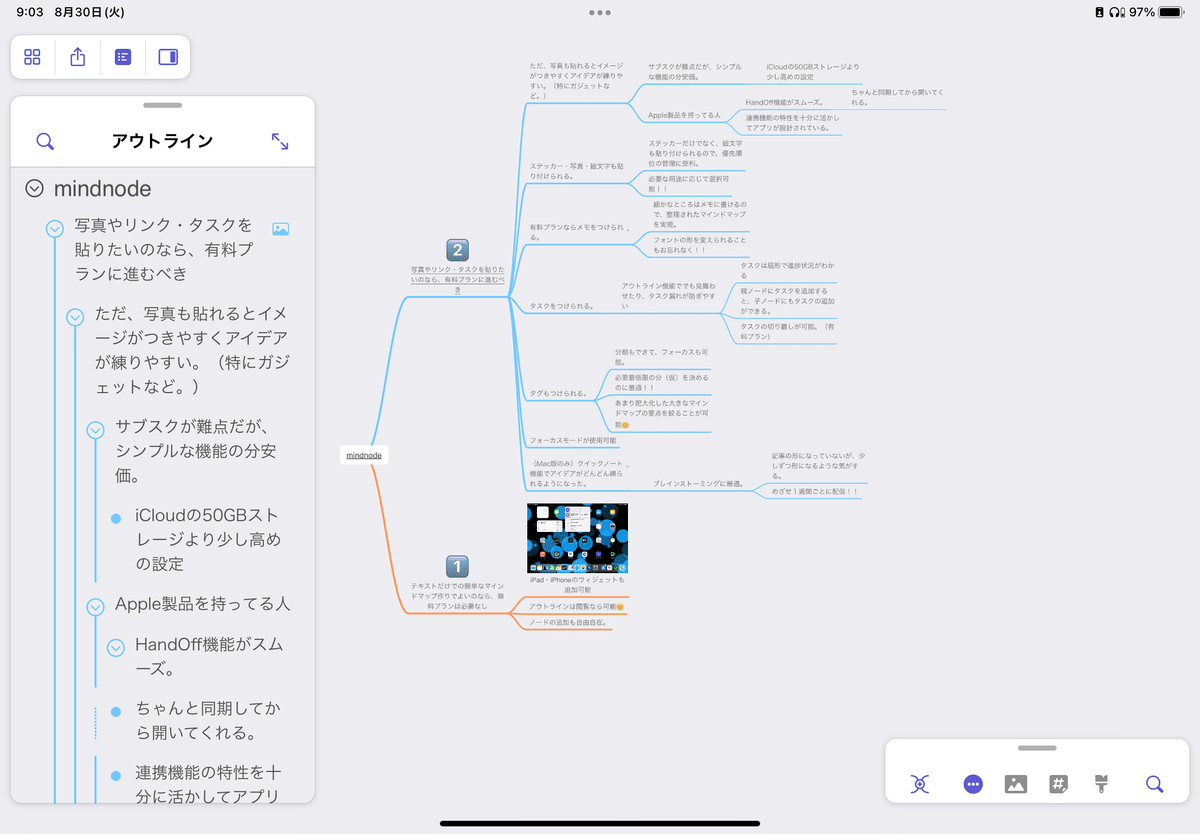
Task: Tap the Share icon in the top toolbar
Action: [77, 57]
